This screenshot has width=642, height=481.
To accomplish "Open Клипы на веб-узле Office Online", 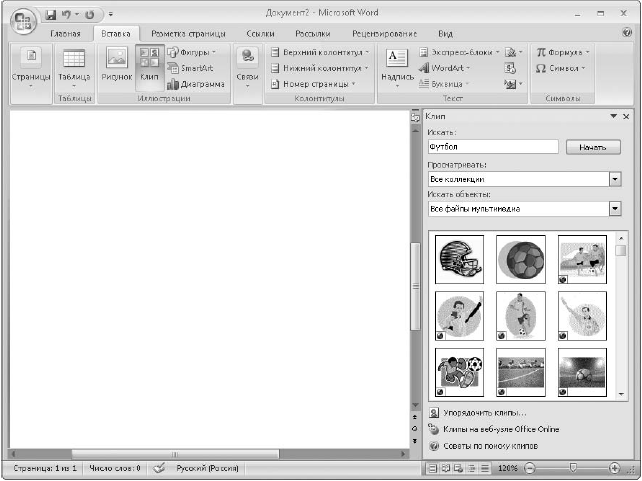I will point(501,429).
